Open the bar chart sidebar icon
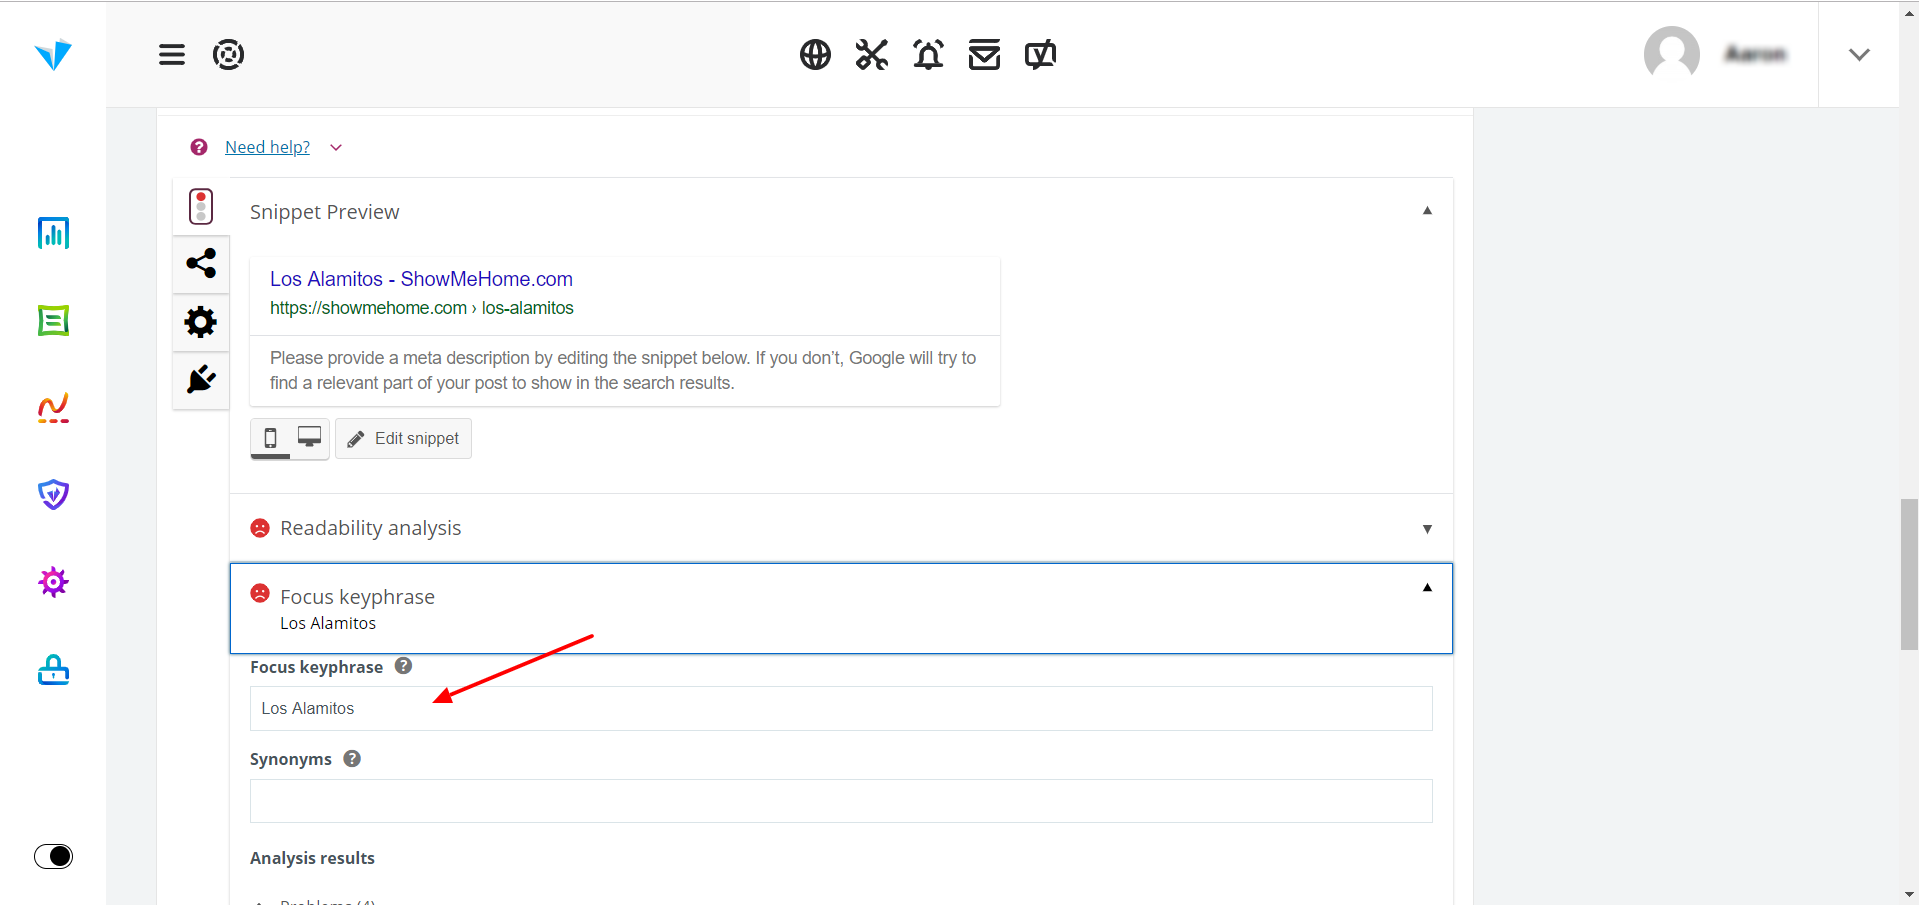Screen dimensions: 1919x905 53,233
